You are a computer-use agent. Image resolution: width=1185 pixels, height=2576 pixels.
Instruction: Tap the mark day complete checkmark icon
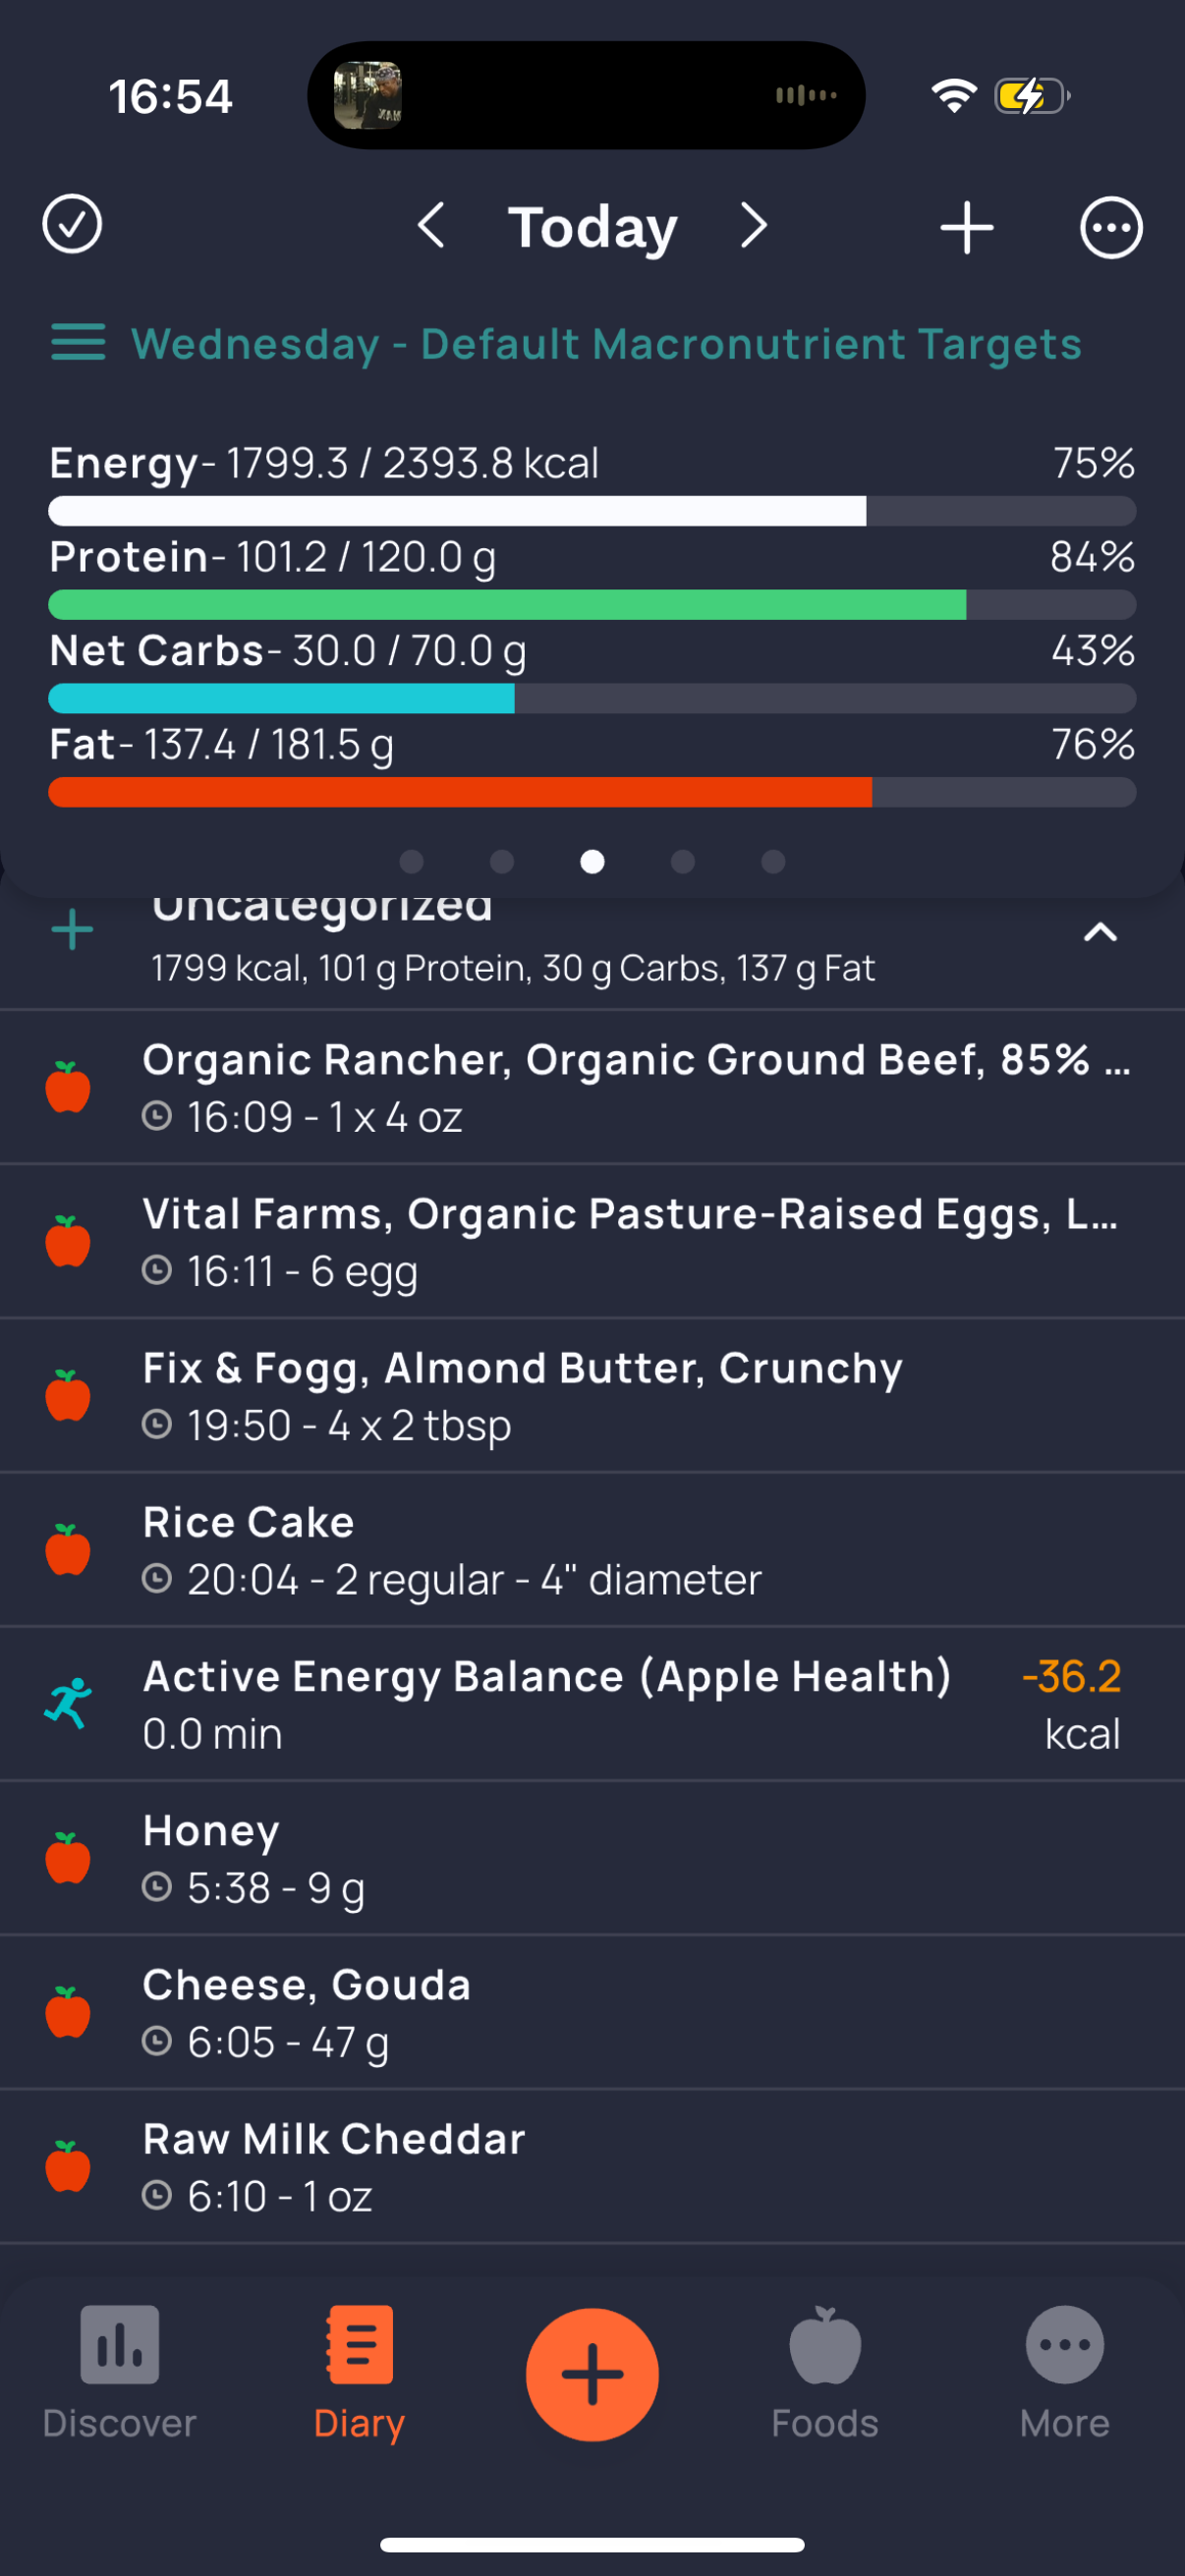pyautogui.click(x=72, y=225)
